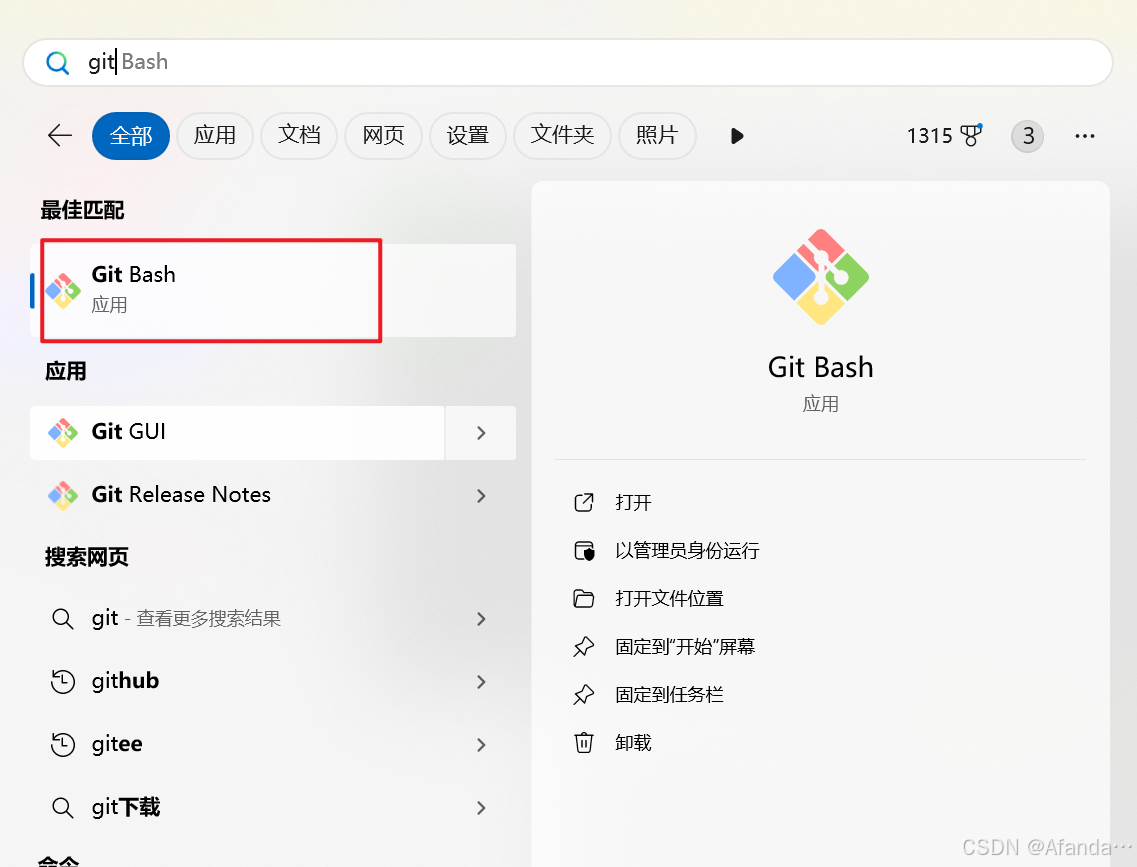Expand the gitee suggestion chevron
The image size is (1137, 867).
(481, 745)
